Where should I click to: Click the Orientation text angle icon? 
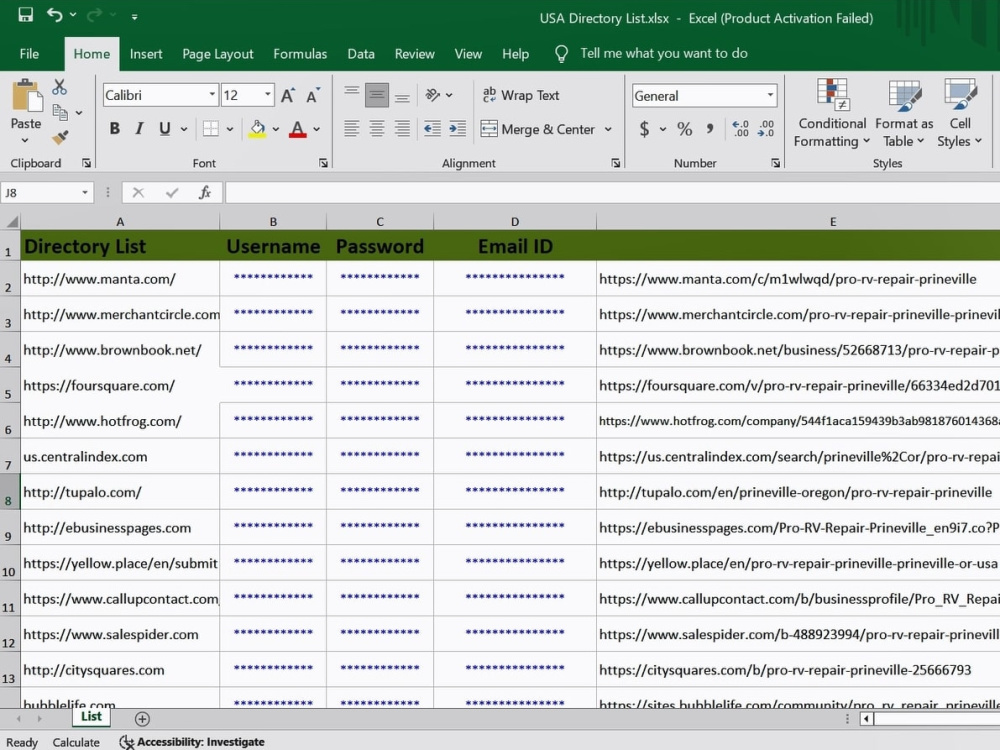[433, 95]
